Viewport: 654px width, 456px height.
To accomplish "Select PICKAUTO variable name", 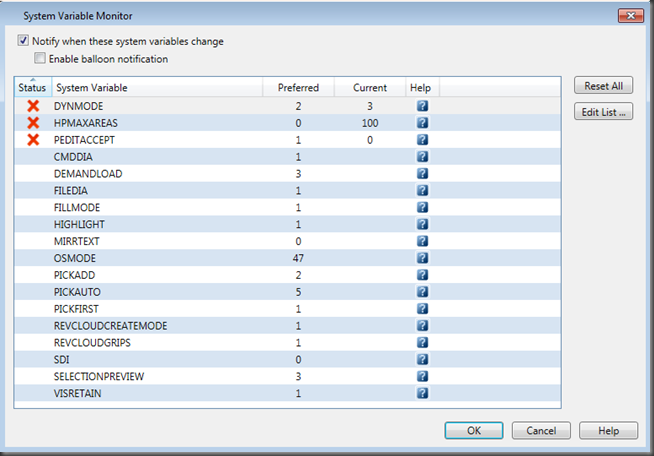I will pyautogui.click(x=77, y=292).
